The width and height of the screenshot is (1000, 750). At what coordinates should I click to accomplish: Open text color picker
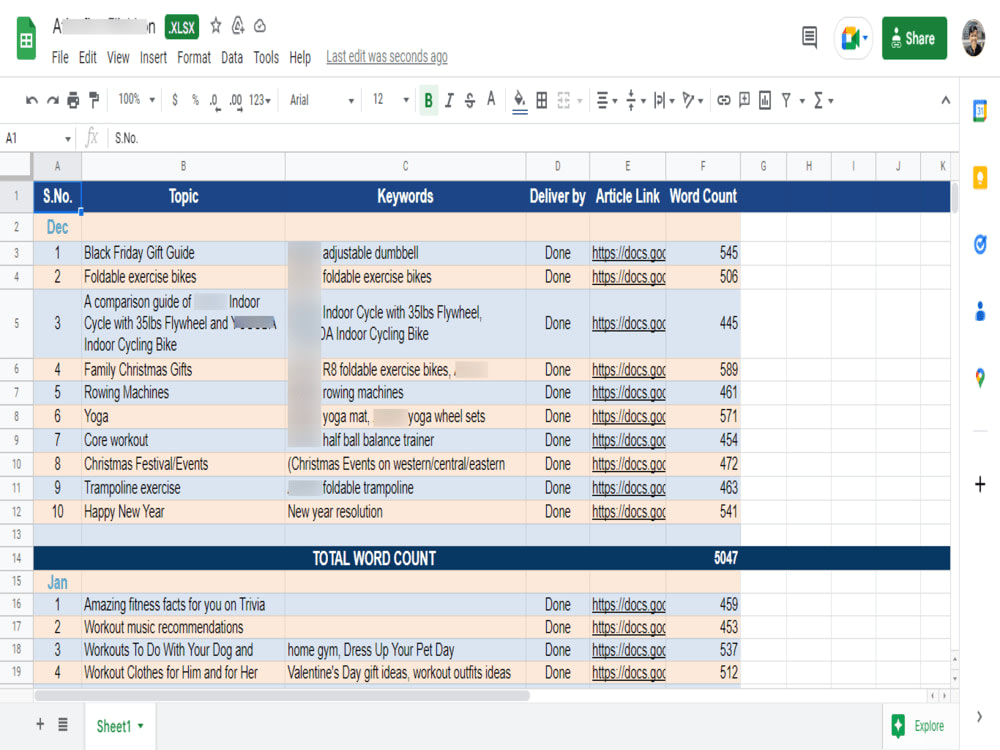coord(490,99)
